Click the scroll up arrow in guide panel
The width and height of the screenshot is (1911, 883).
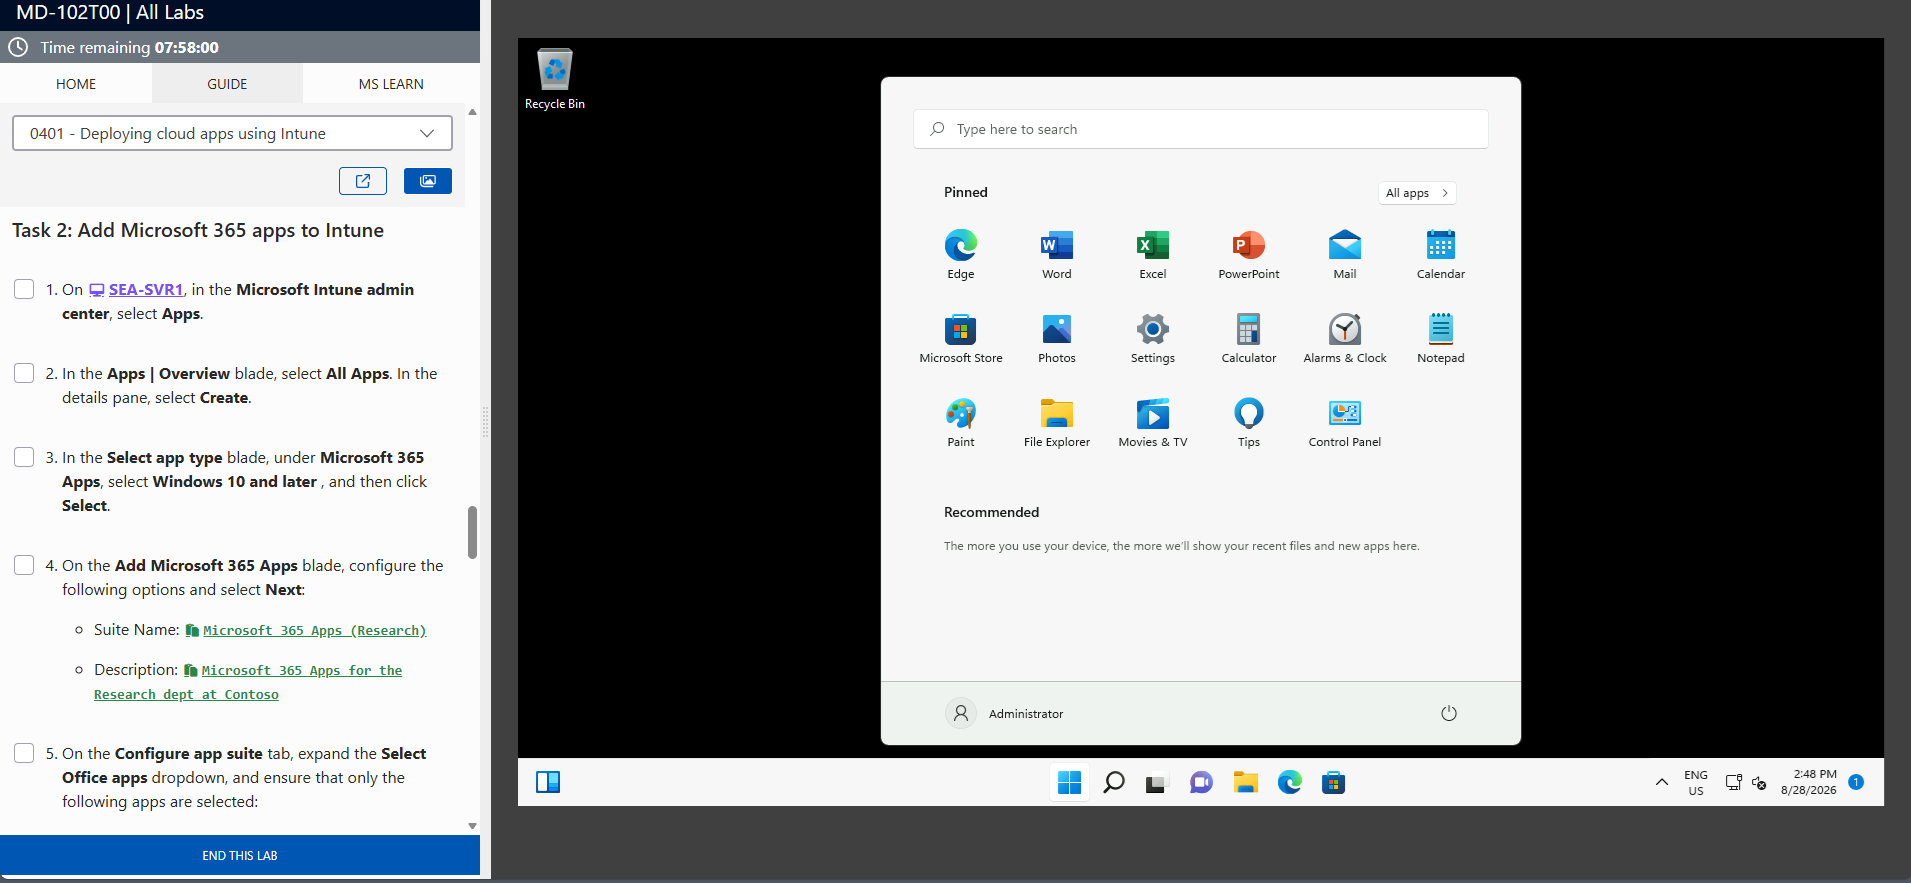[472, 112]
